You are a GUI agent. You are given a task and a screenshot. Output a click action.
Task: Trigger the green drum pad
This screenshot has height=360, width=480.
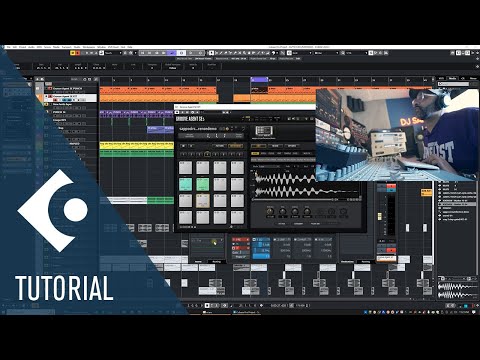click(x=203, y=184)
